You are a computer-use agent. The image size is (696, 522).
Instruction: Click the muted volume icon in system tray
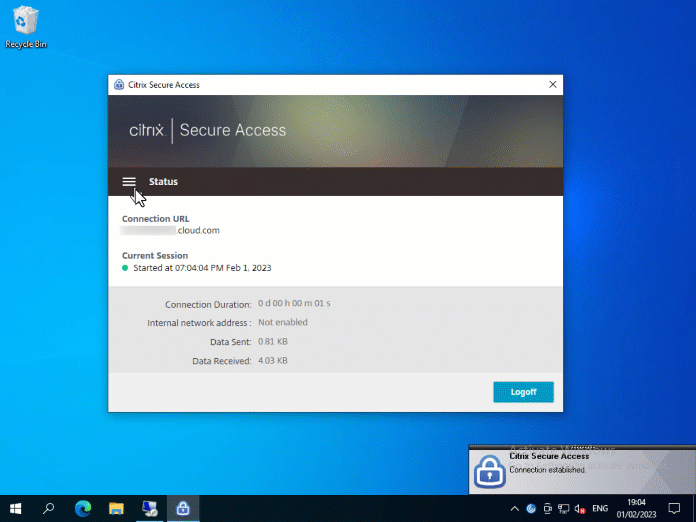[x=578, y=508]
